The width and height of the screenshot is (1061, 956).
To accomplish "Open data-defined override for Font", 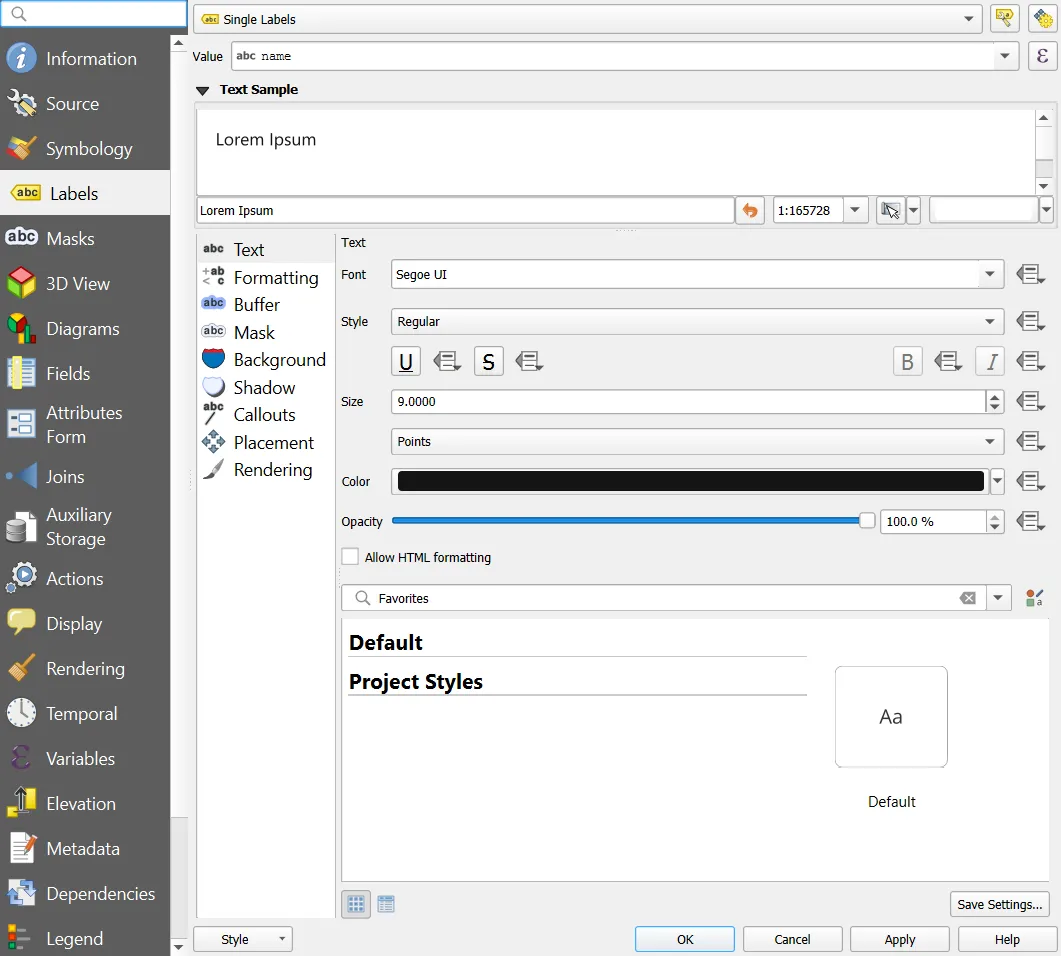I will [1031, 275].
